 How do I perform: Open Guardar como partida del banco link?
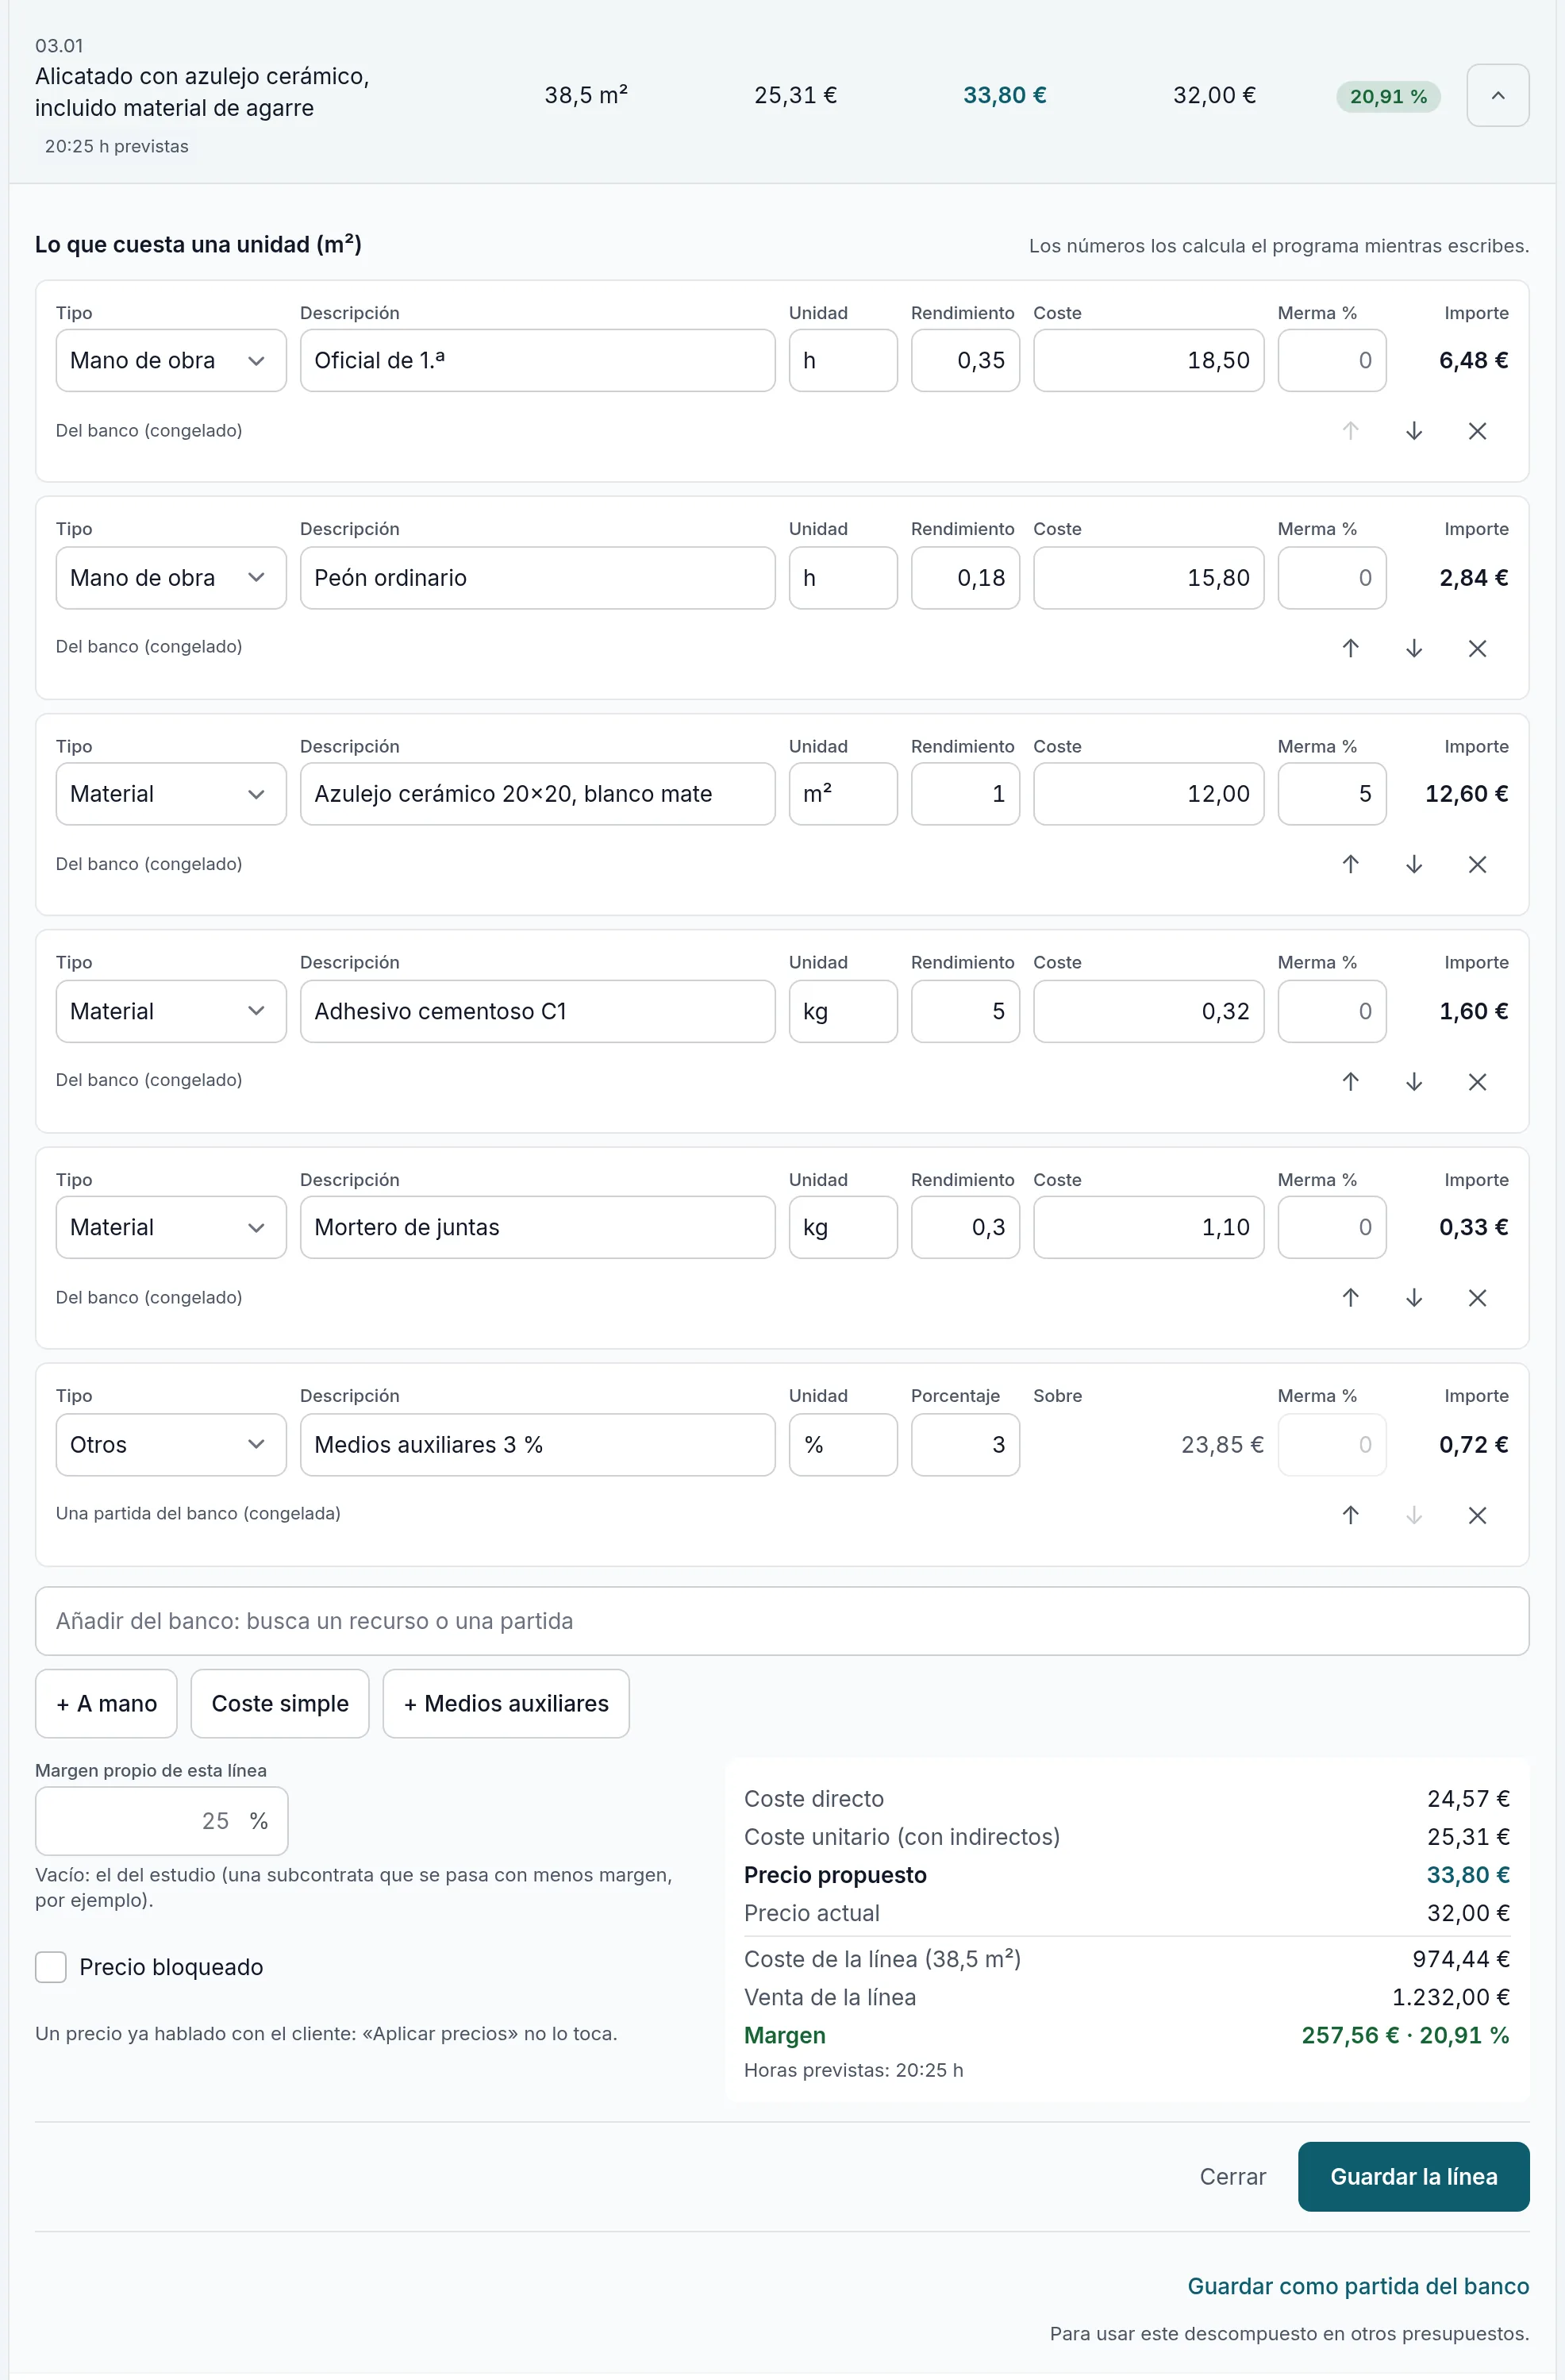tap(1358, 2286)
